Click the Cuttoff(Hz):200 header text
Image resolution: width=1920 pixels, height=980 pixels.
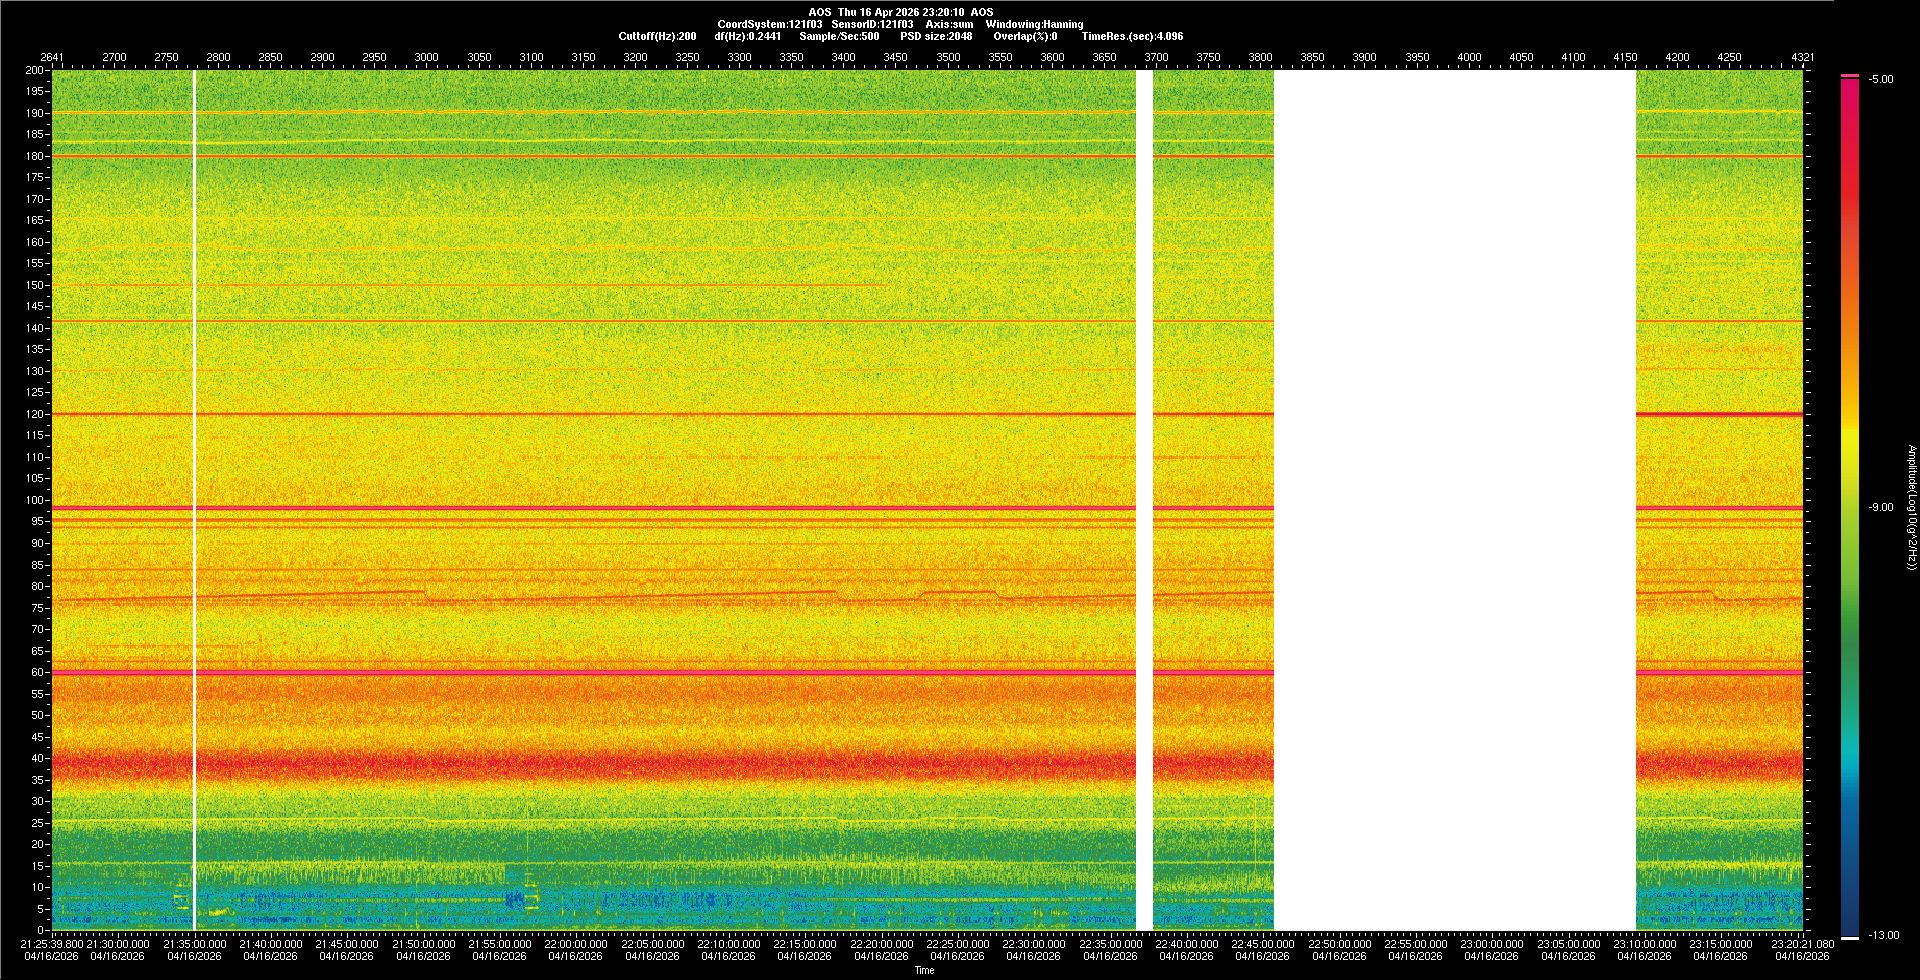pyautogui.click(x=657, y=36)
